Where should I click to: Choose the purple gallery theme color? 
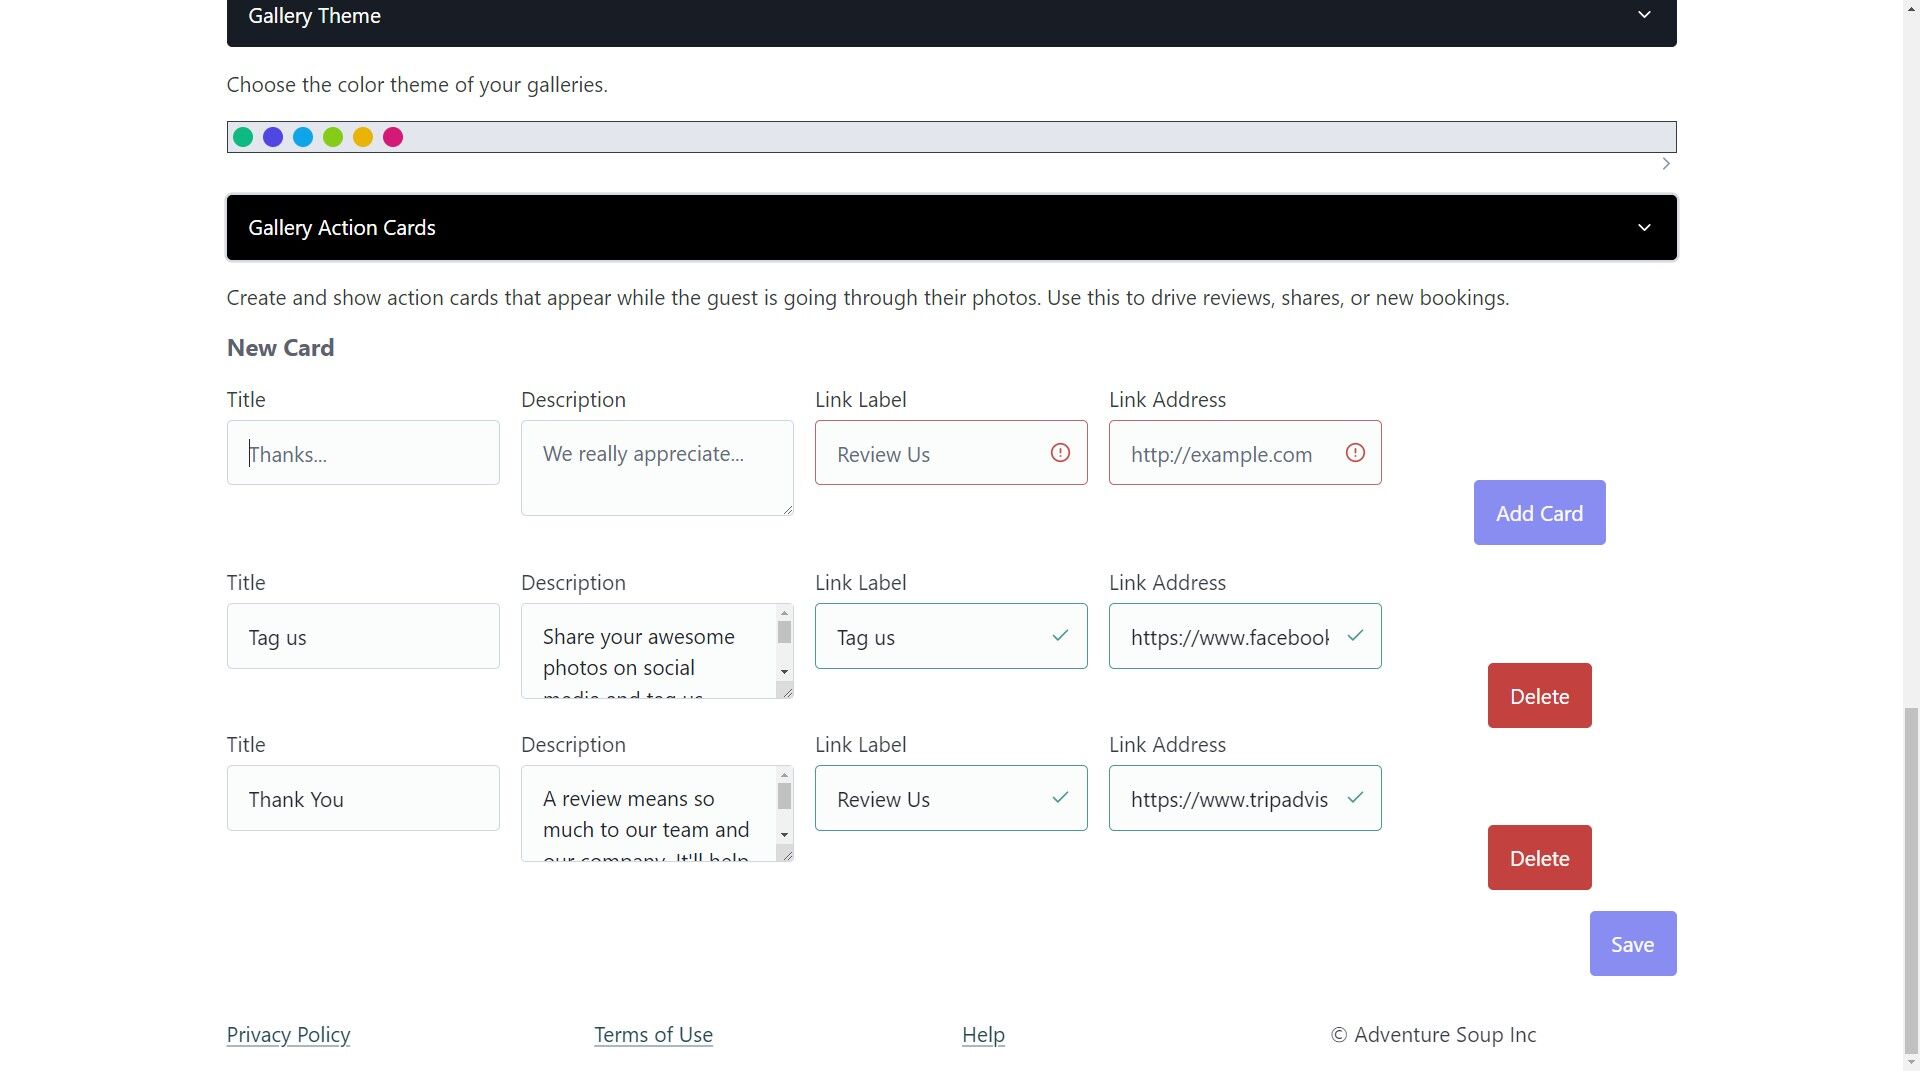click(273, 137)
